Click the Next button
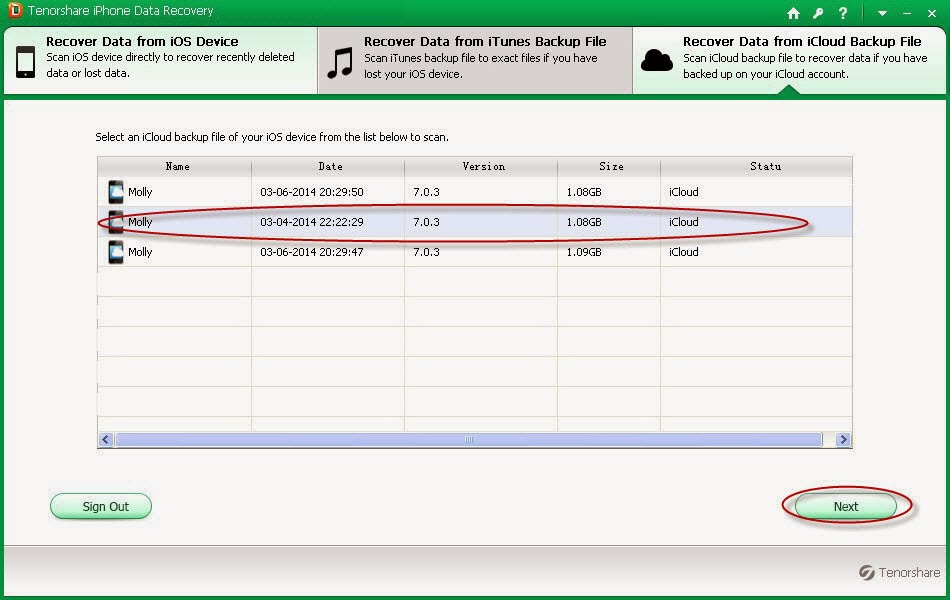Image resolution: width=950 pixels, height=600 pixels. pos(845,507)
